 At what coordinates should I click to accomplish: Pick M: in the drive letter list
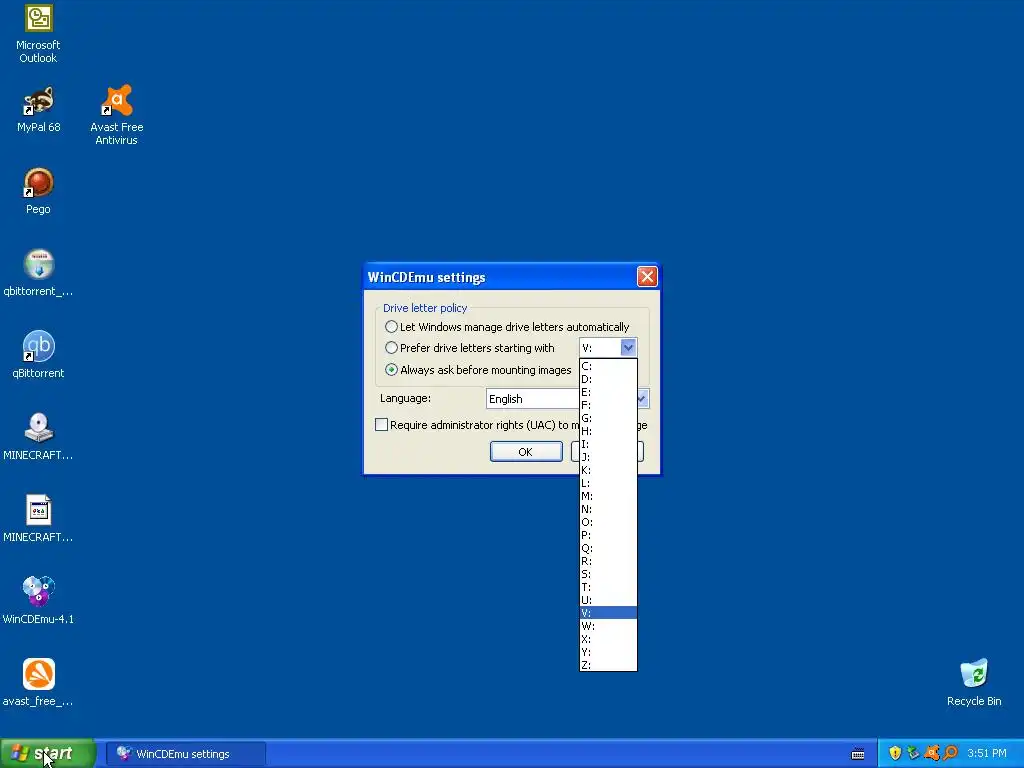click(608, 496)
